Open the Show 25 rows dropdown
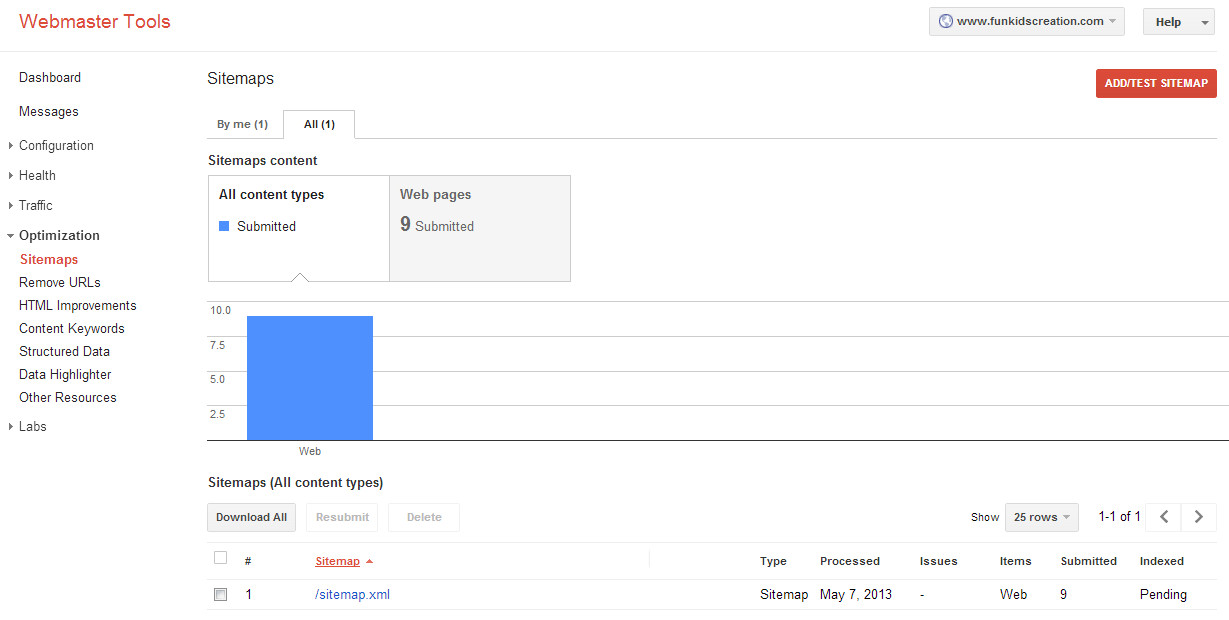This screenshot has height=620, width=1229. click(x=1041, y=517)
